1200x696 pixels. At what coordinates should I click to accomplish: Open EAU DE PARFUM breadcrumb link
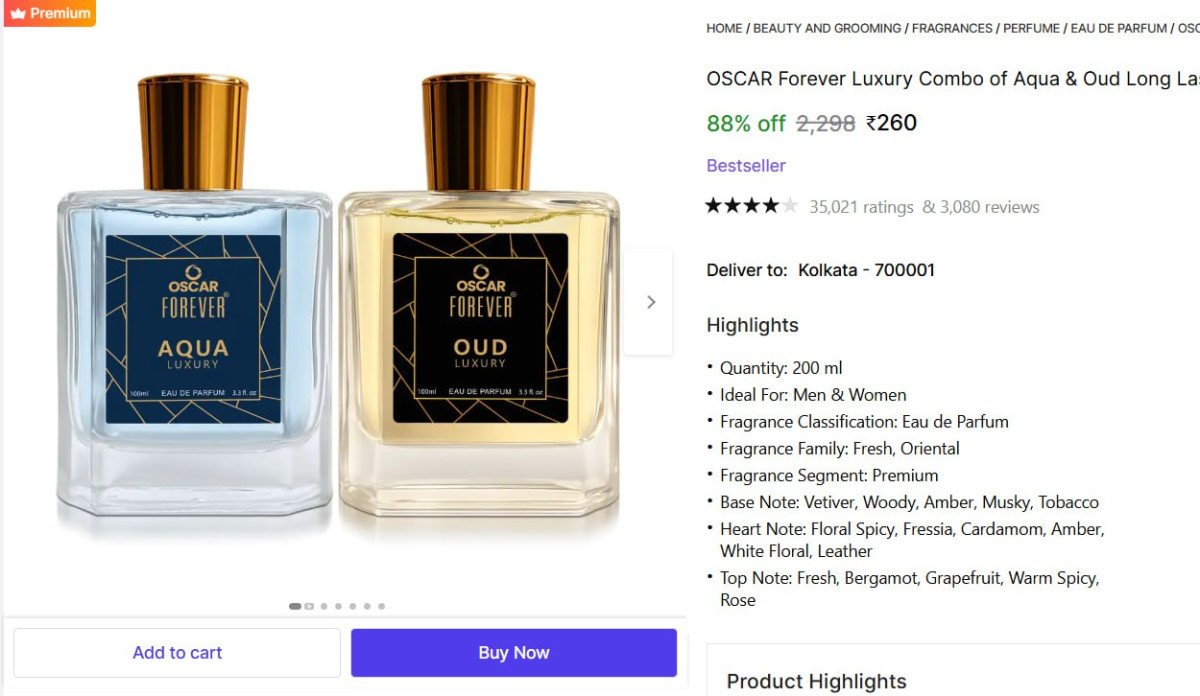pos(1118,28)
